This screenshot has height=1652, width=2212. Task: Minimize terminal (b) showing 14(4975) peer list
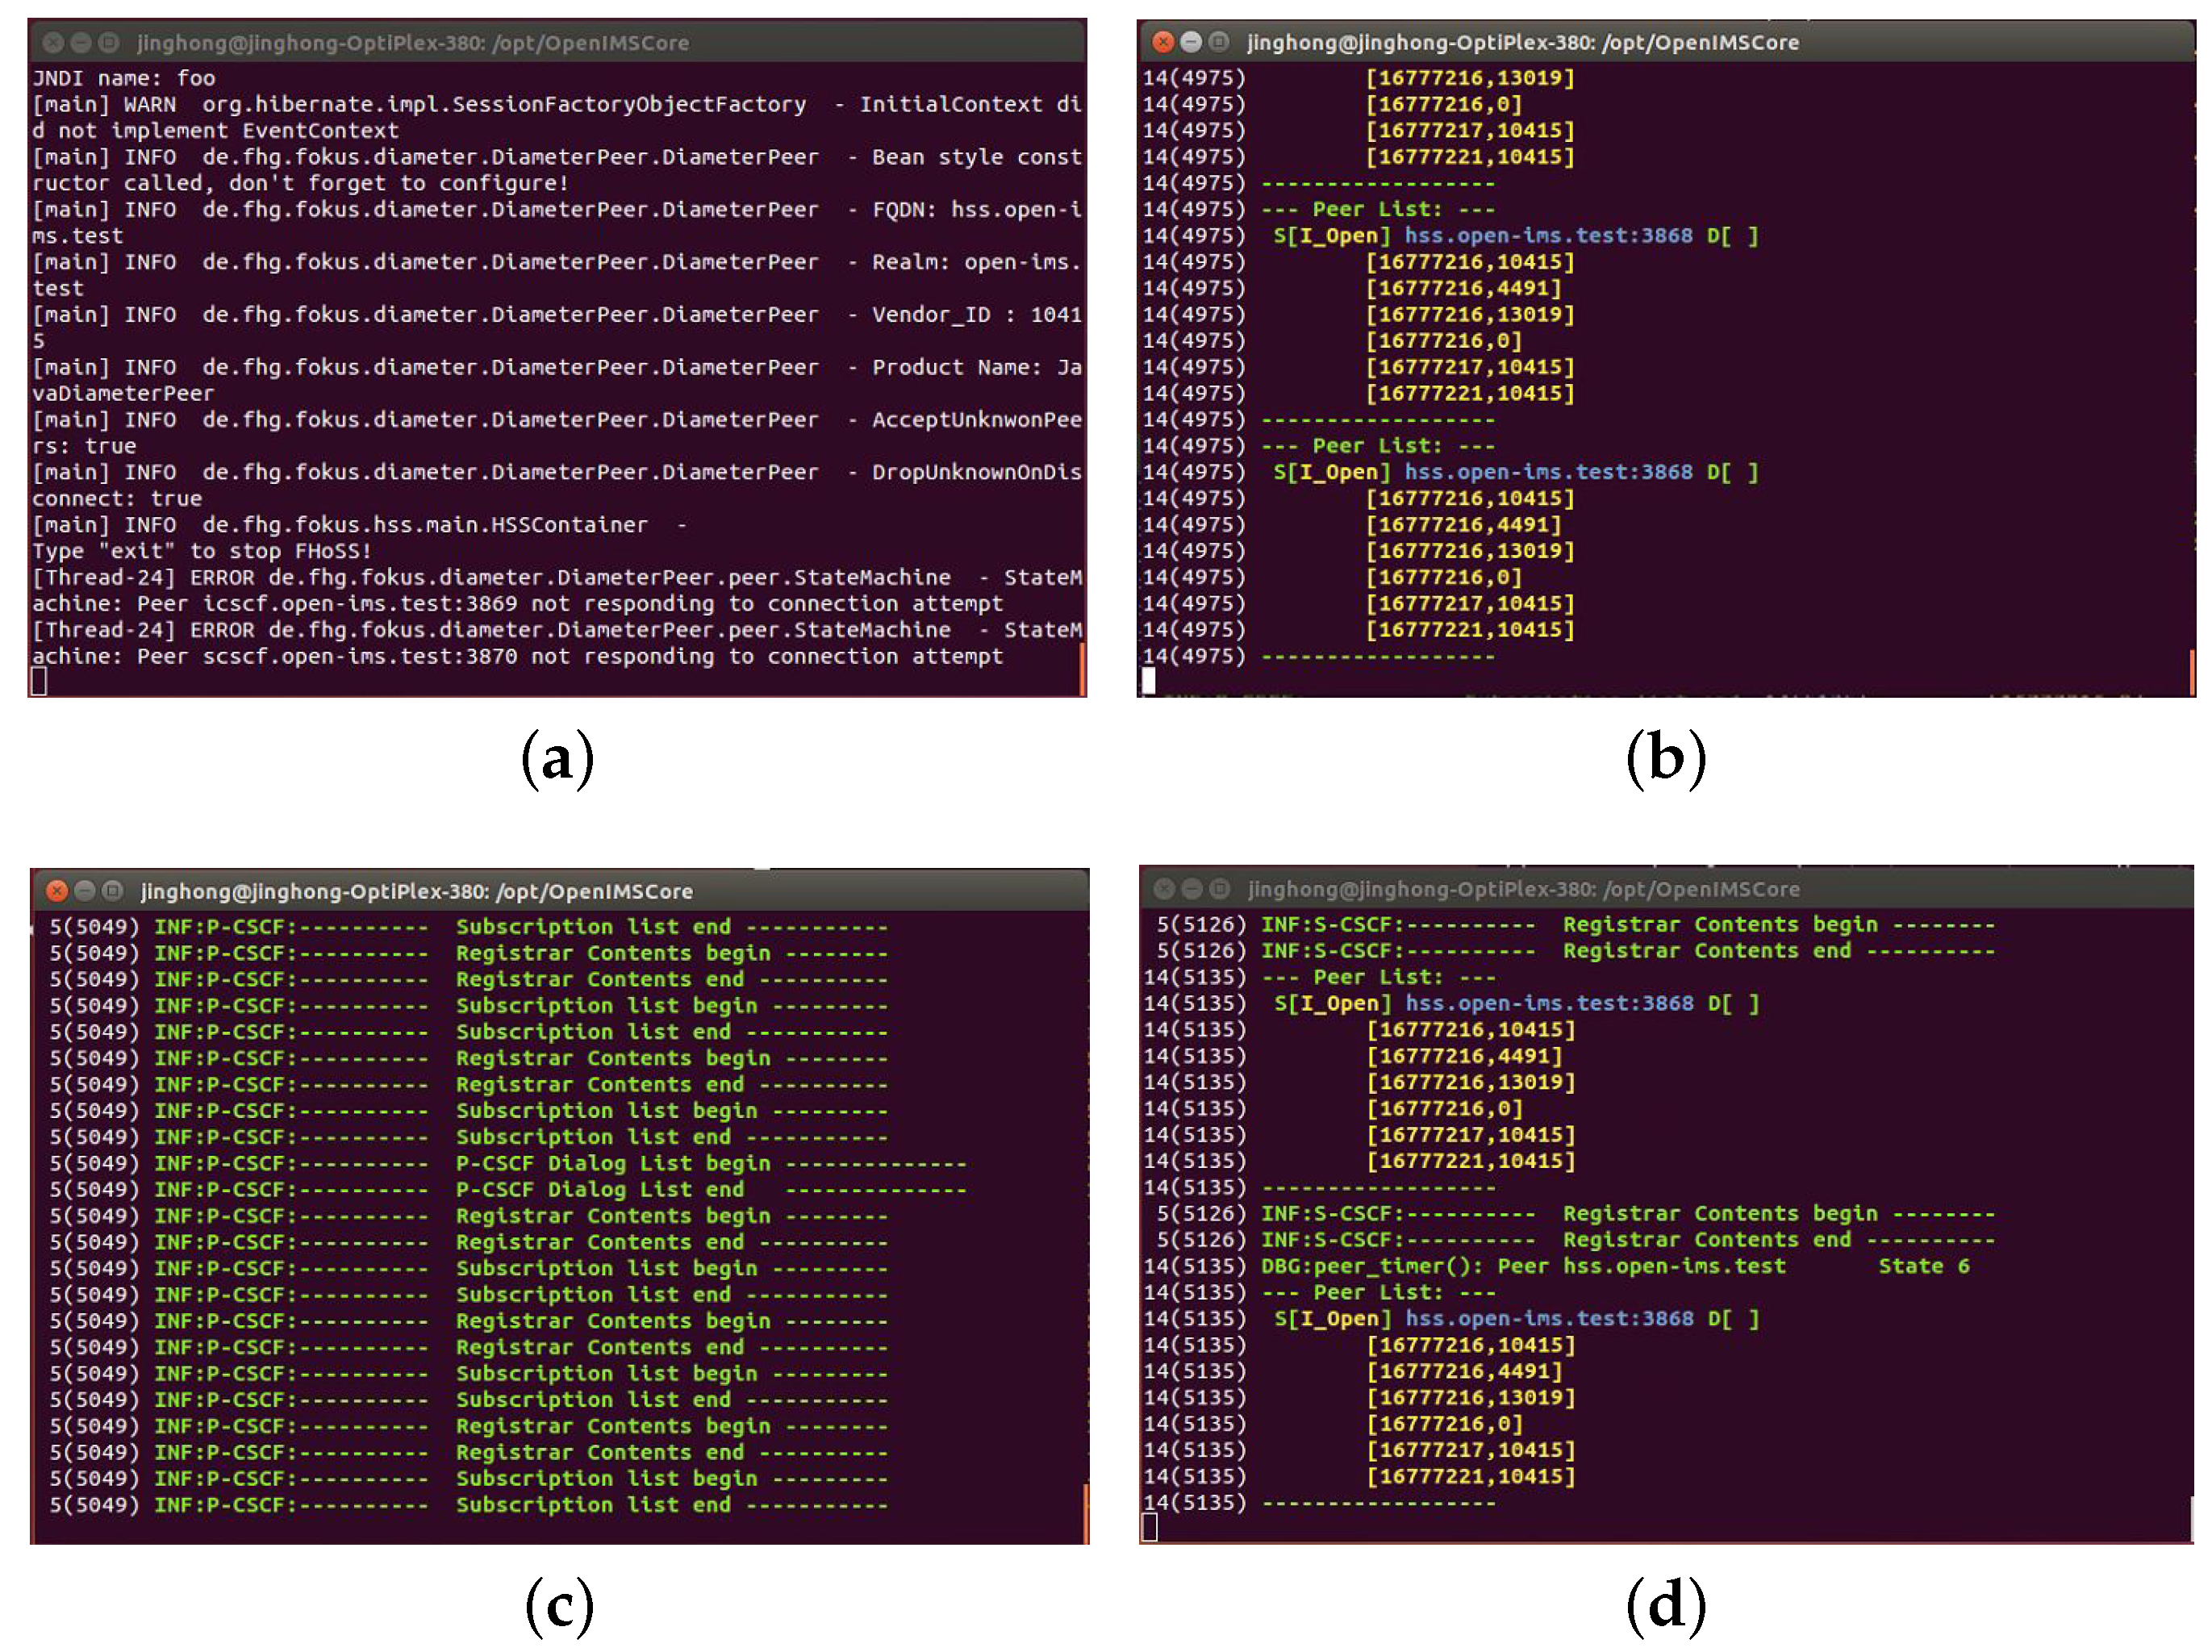(1190, 42)
